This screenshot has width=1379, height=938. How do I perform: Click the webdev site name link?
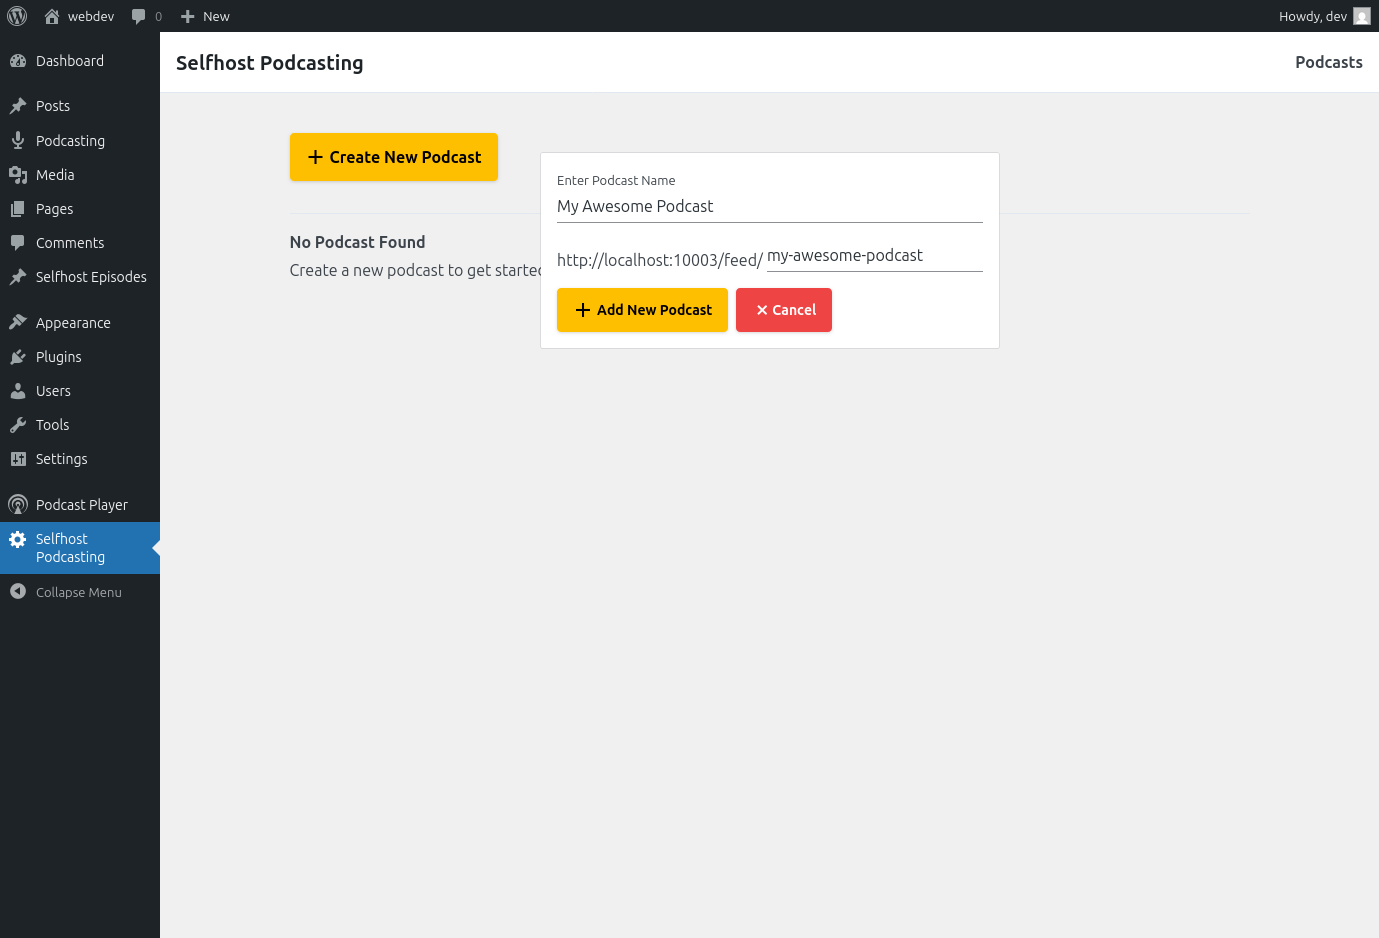click(91, 16)
